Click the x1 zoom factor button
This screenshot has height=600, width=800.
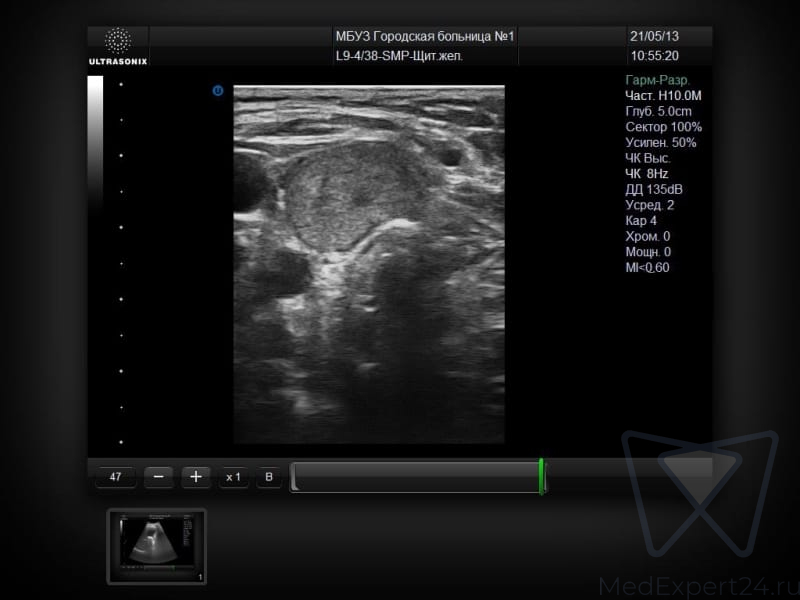(x=234, y=478)
